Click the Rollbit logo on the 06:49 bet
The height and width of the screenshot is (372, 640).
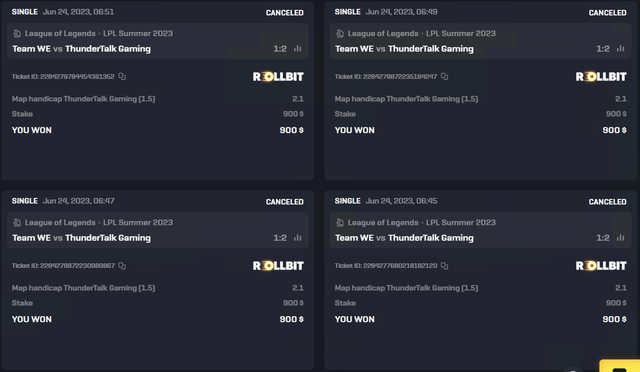[601, 77]
